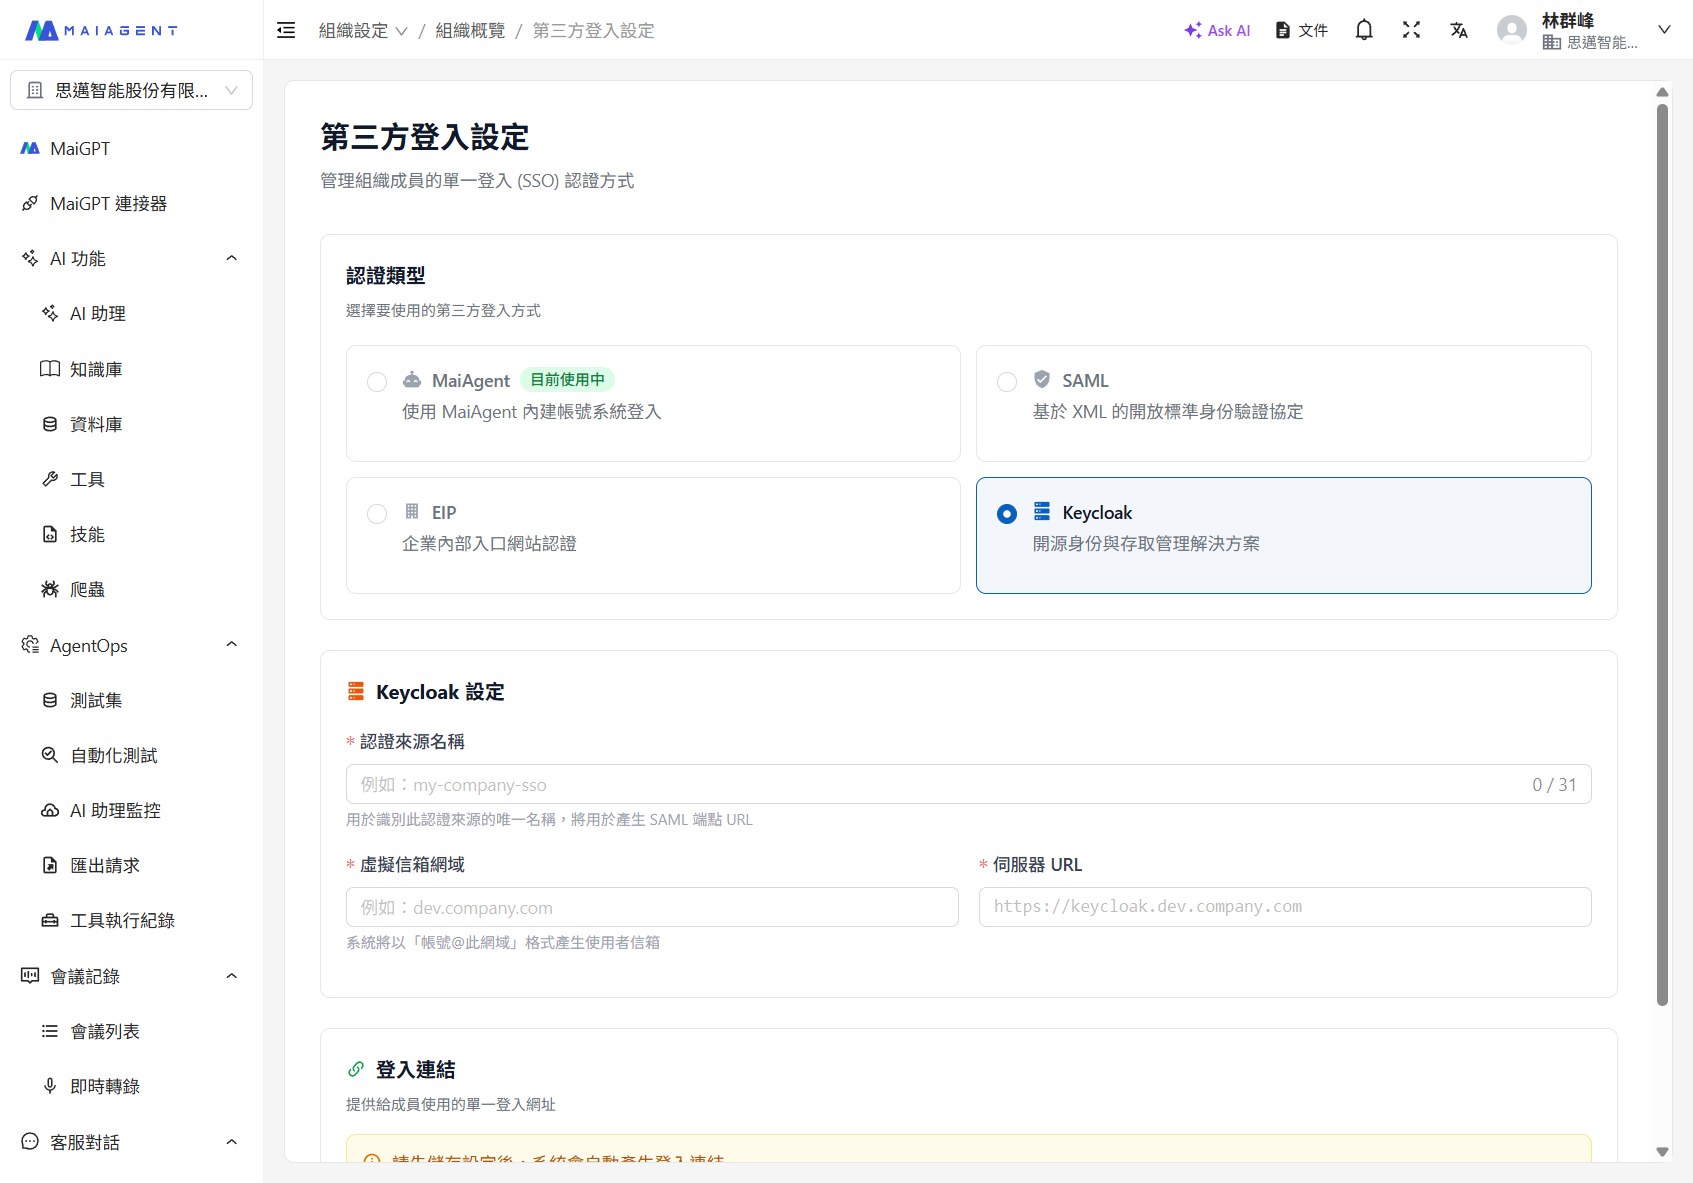
Task: Collapse the AI 功能 sidebar group
Action: point(232,258)
